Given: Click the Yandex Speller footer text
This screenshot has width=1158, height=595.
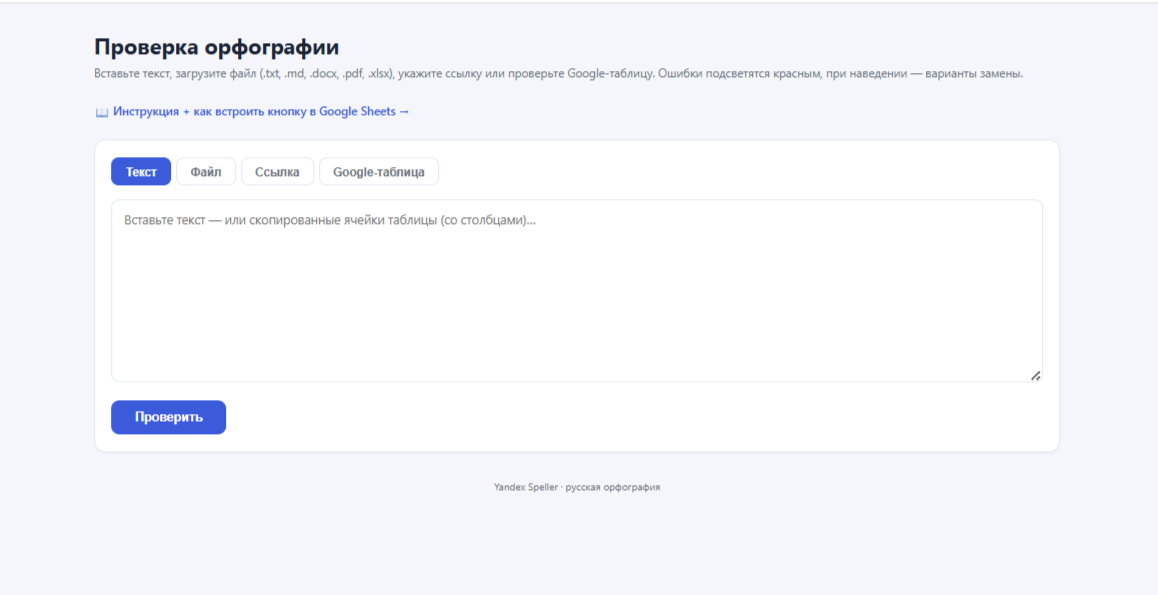Looking at the screenshot, I should [577, 487].
